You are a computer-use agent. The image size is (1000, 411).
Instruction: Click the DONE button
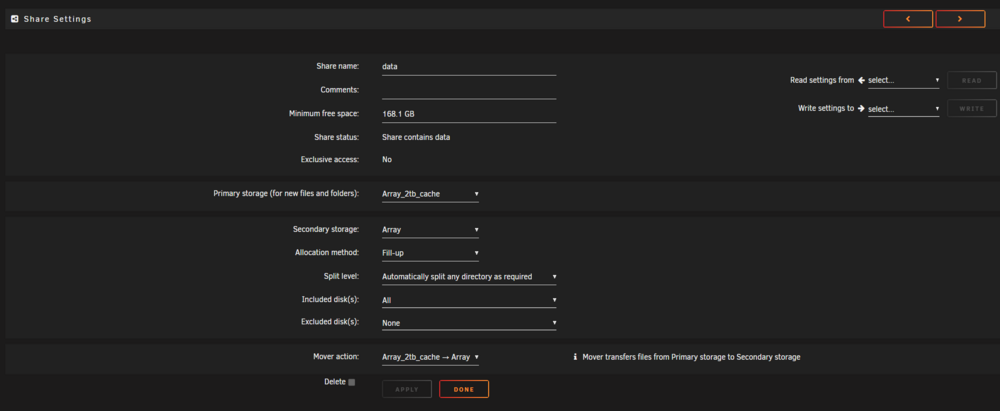click(464, 389)
